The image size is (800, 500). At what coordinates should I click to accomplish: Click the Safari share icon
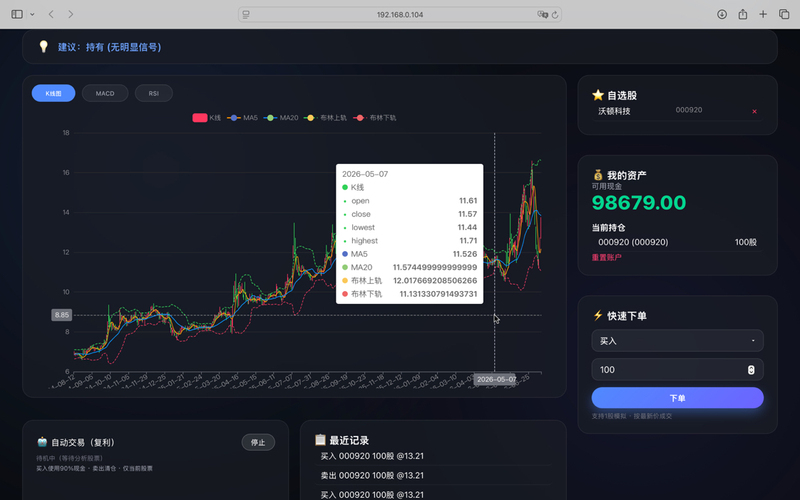pos(743,14)
